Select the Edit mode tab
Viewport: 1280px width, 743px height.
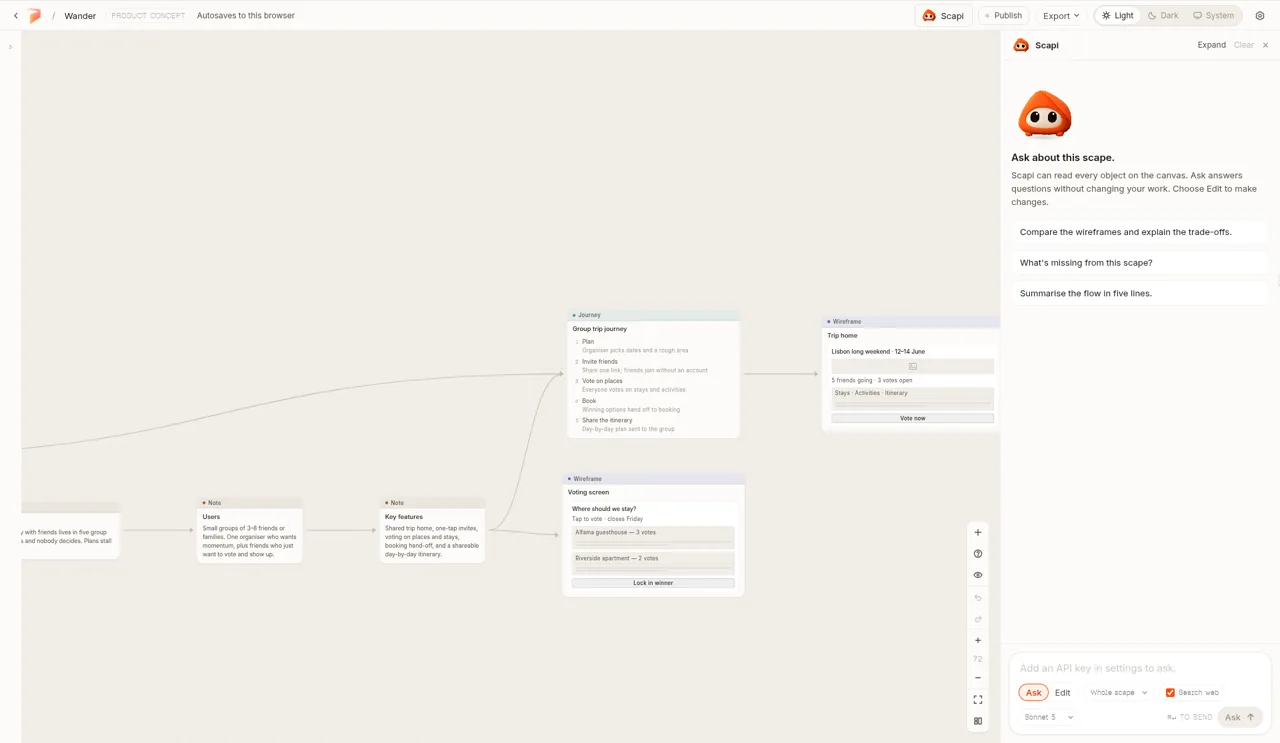[1062, 693]
